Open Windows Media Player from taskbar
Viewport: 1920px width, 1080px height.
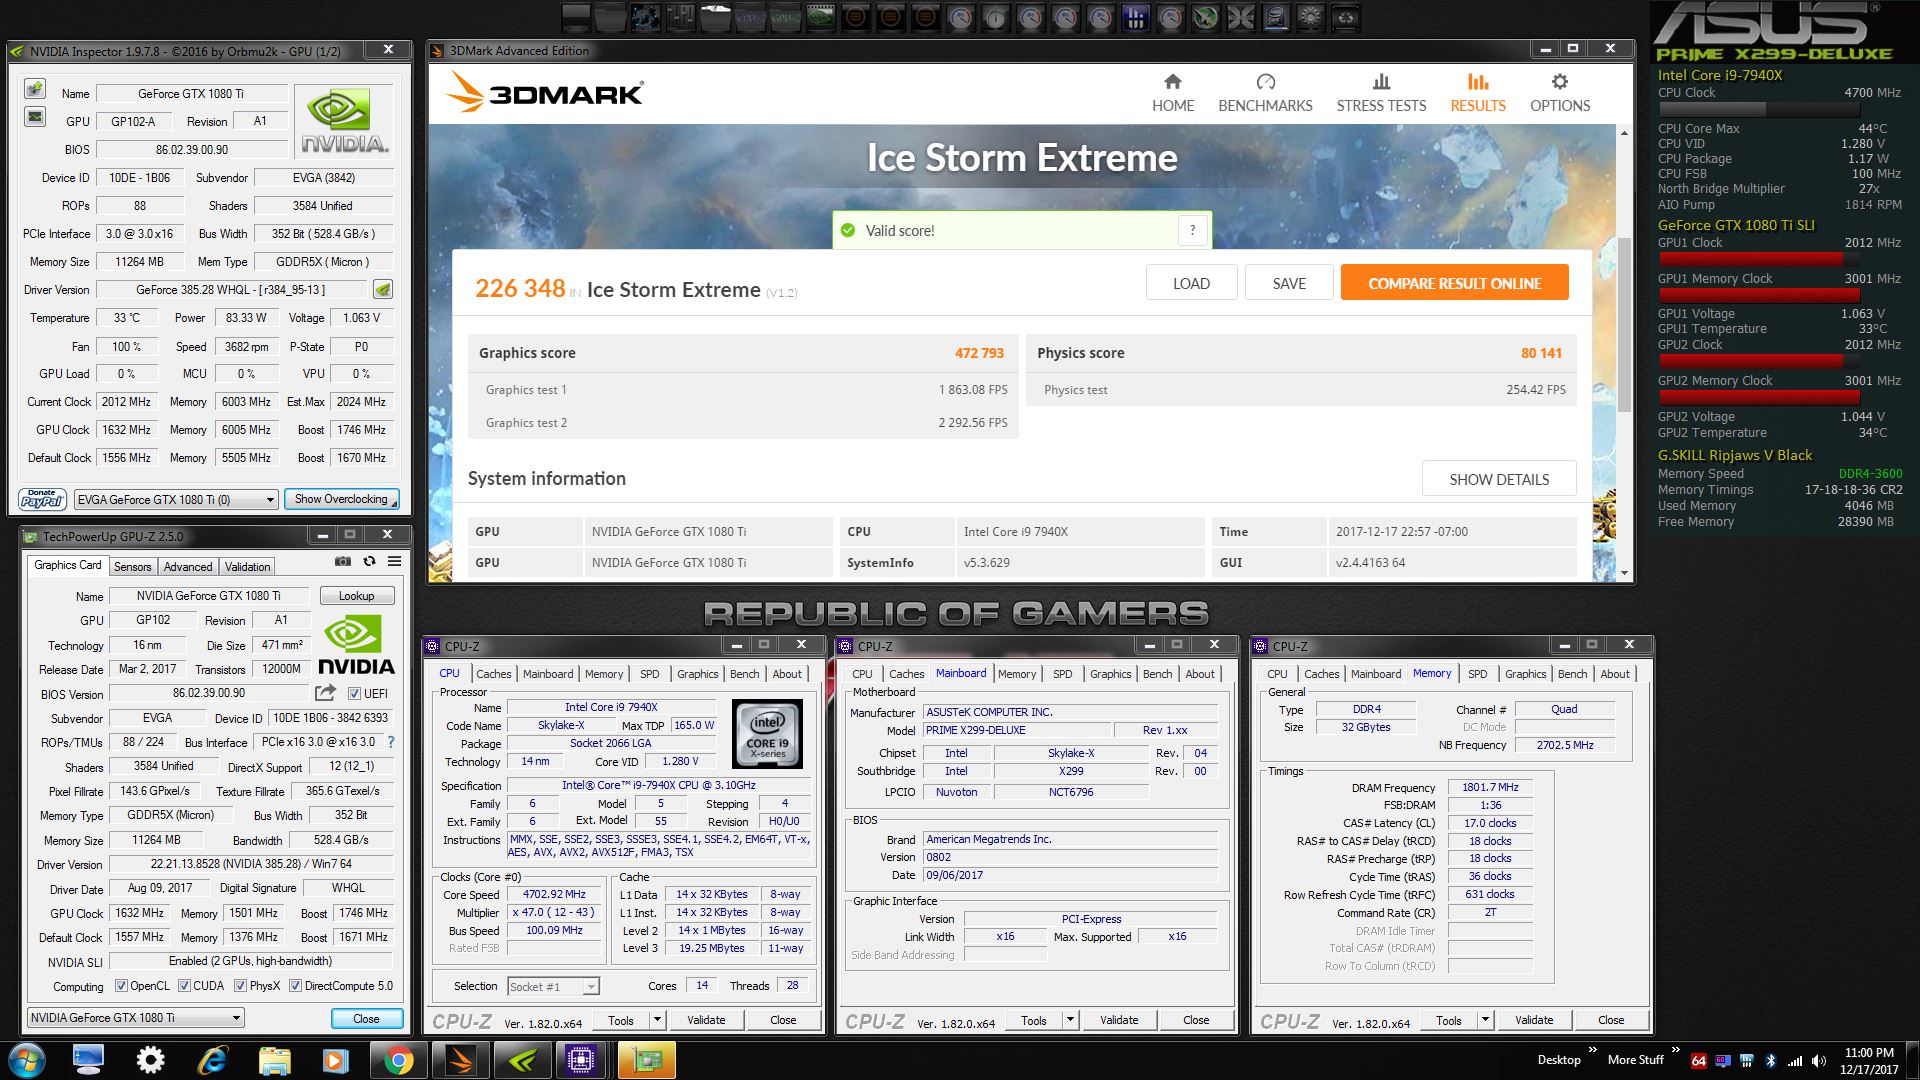(335, 1060)
